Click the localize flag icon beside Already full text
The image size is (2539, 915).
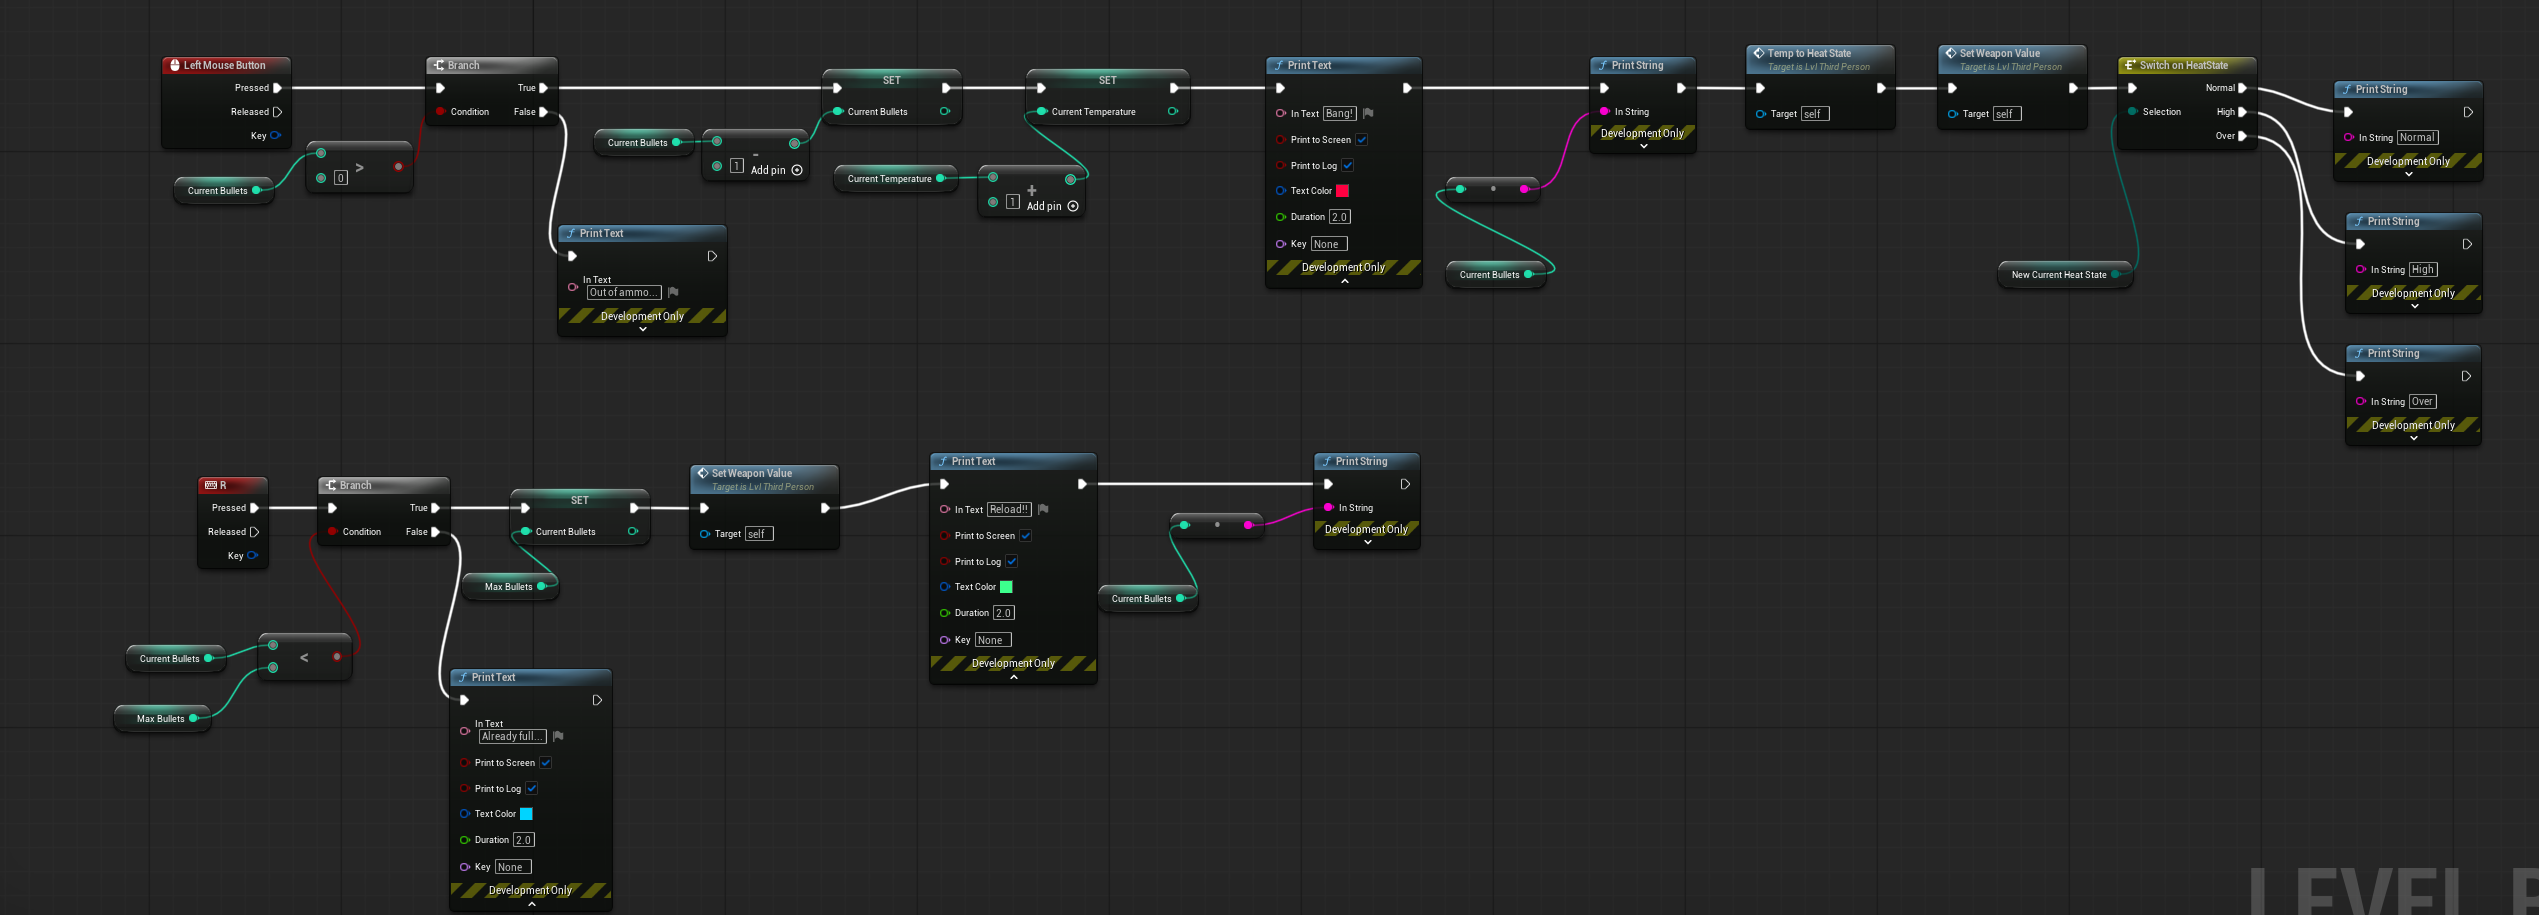click(558, 737)
